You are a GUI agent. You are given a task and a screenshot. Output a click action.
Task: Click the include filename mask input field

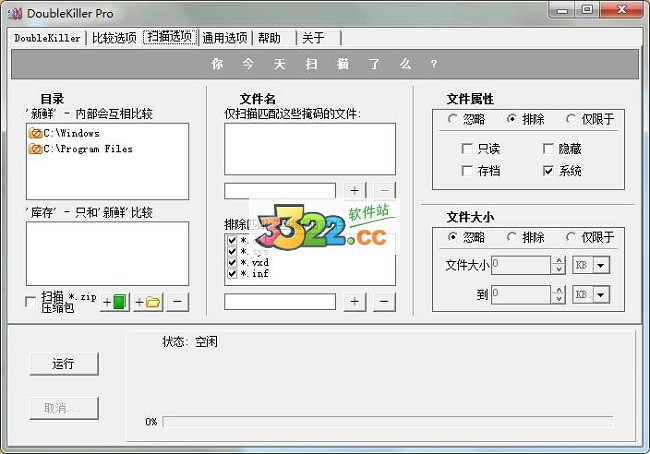280,191
